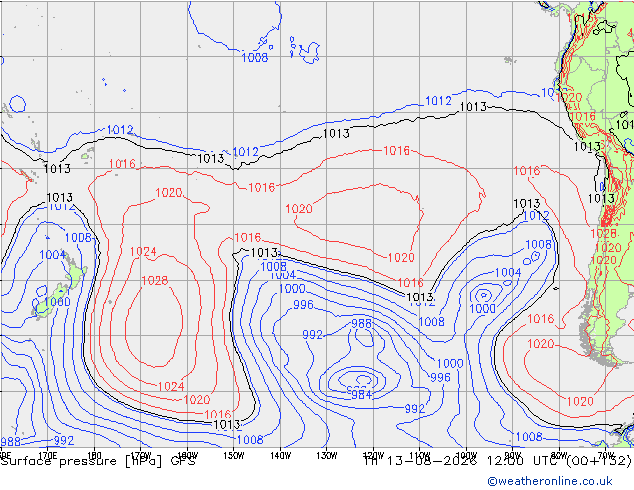Select the 1028 label inside the western high
This screenshot has width=634, height=490.
pos(155,280)
